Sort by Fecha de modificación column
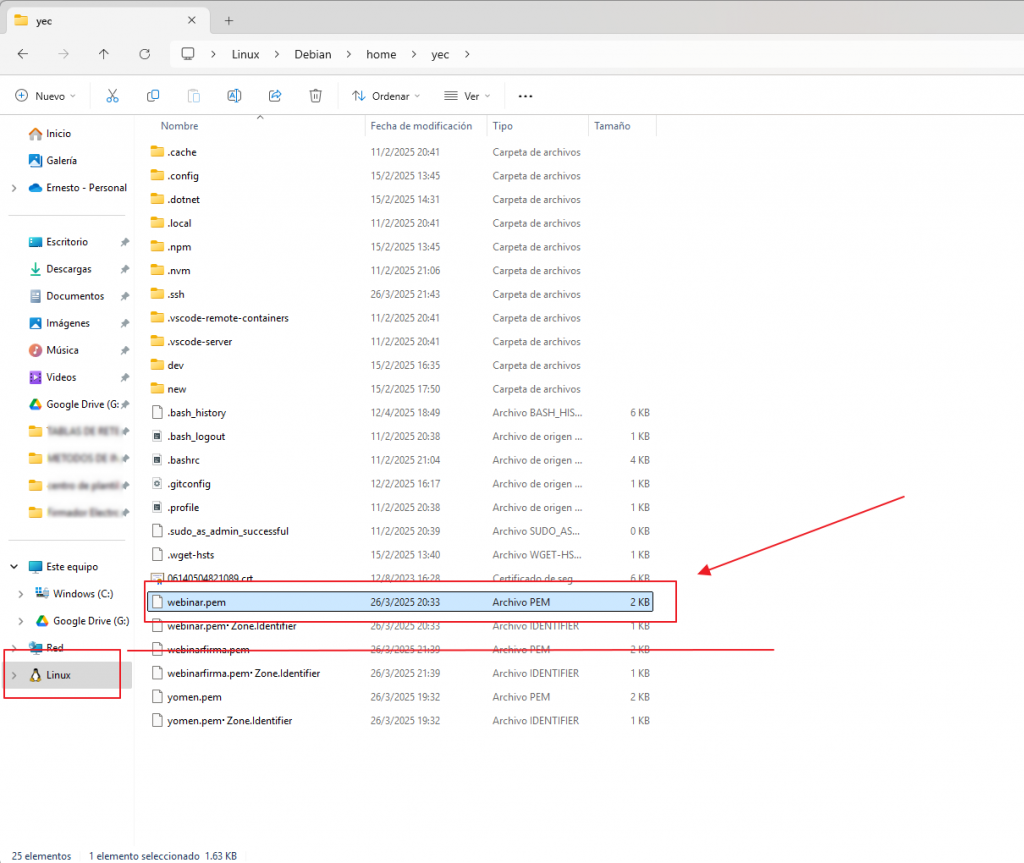 tap(421, 126)
